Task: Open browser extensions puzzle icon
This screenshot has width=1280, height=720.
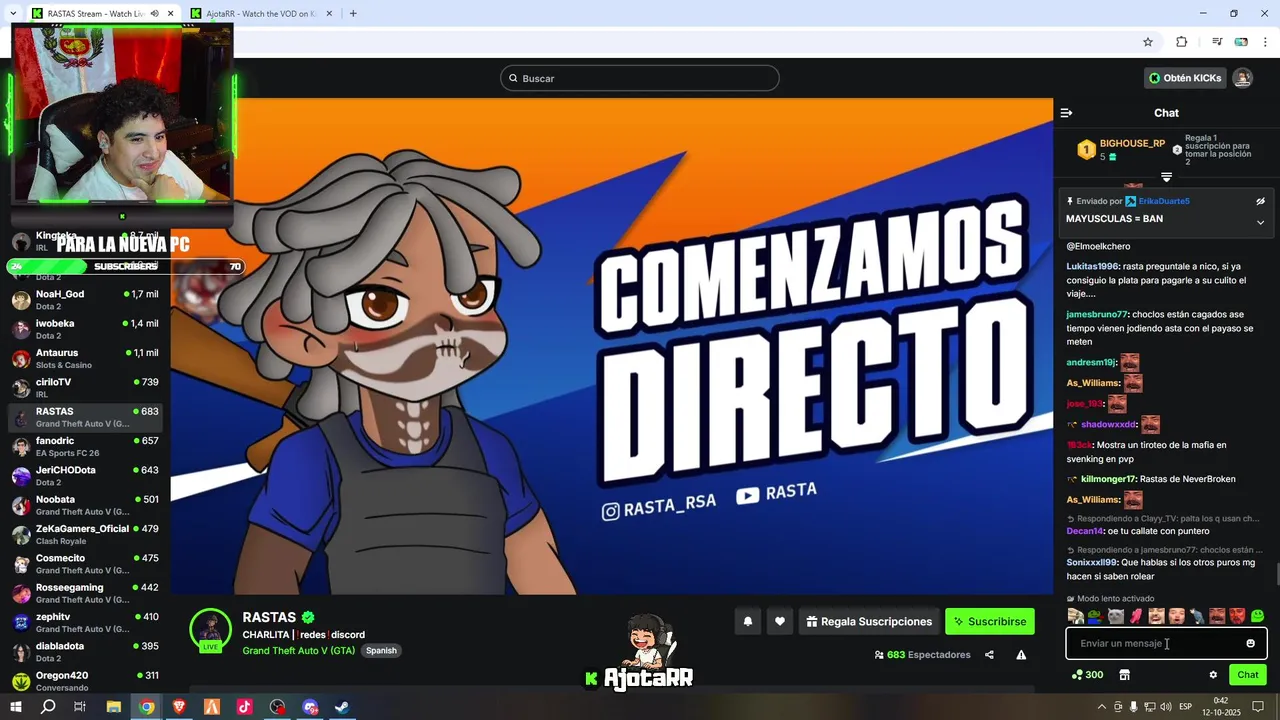Action: tap(1181, 42)
